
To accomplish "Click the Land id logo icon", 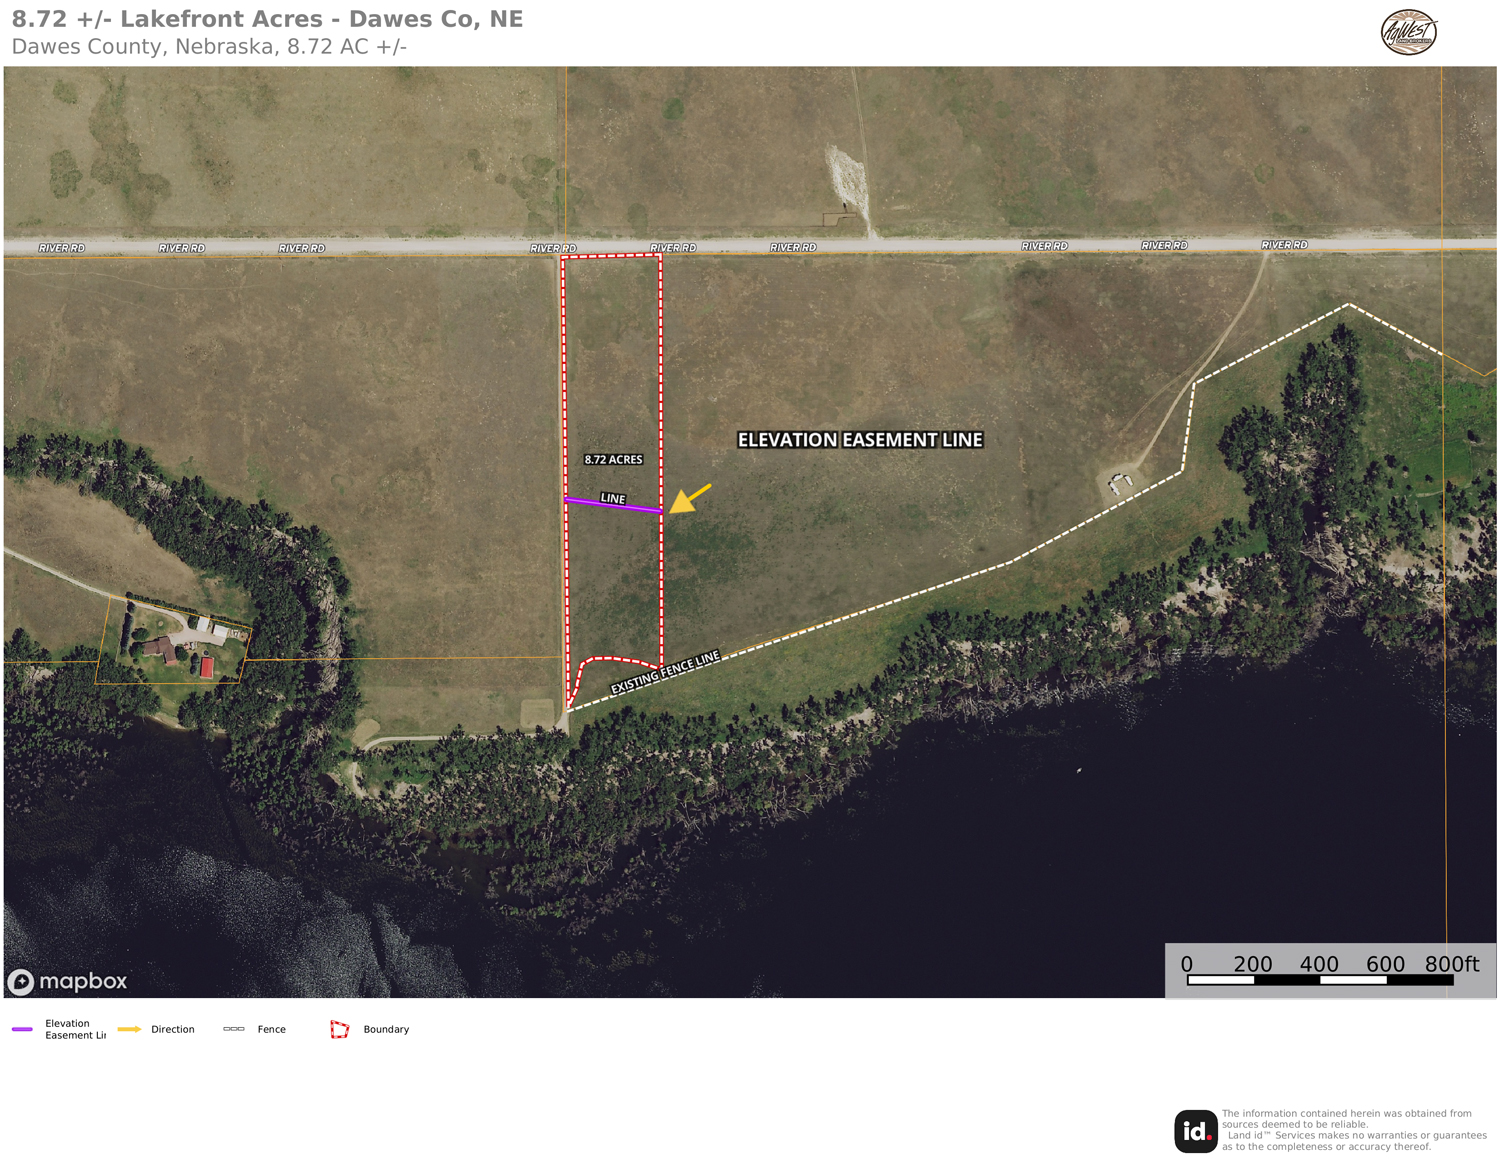I will [1195, 1131].
